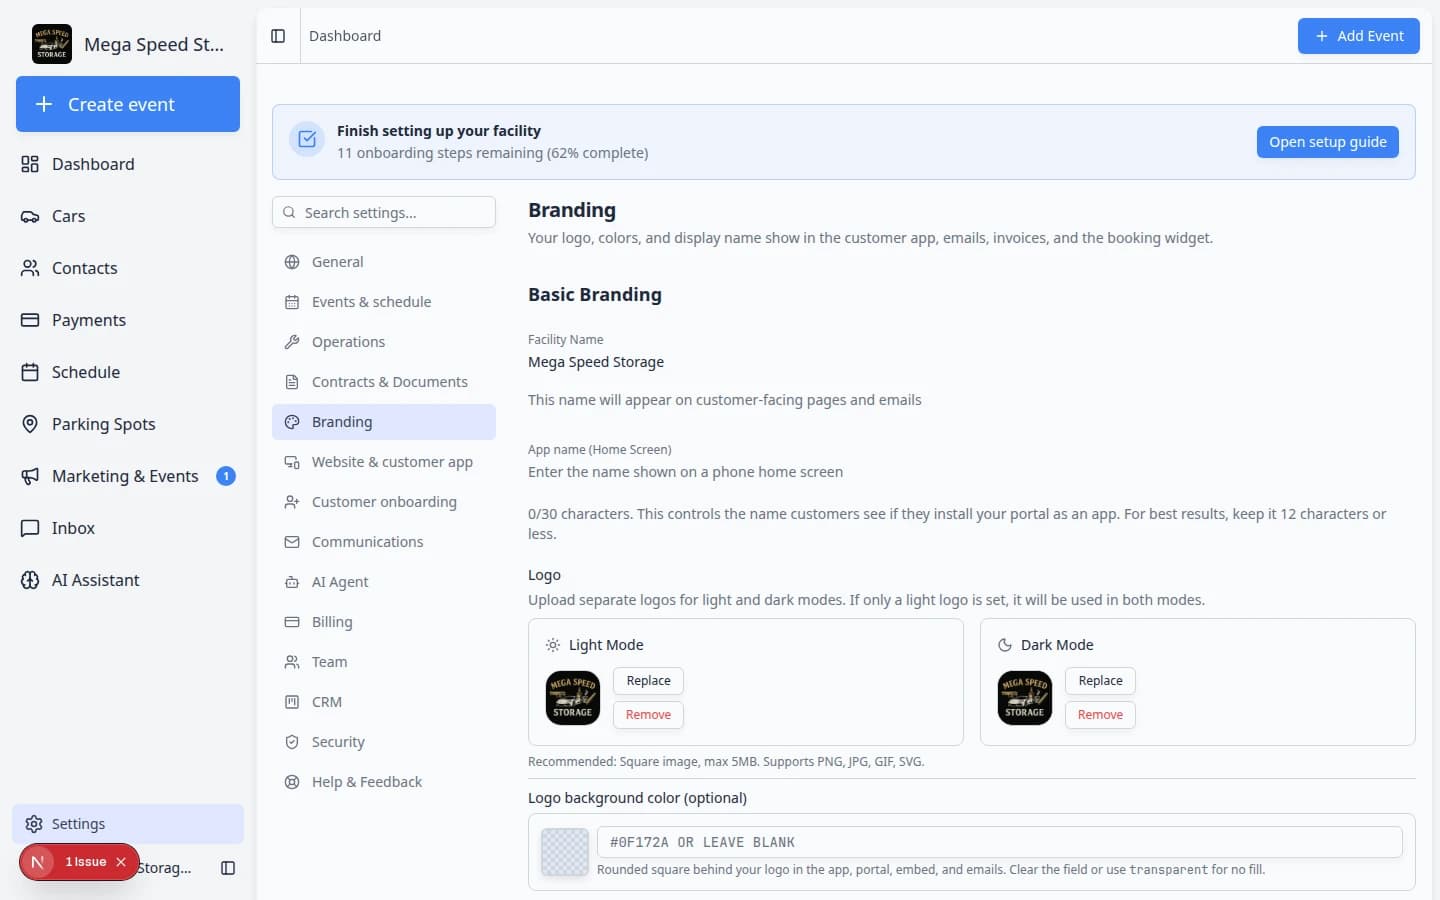
Task: Toggle the sidebar panel icon next to Dashboard breadcrumb
Action: coord(278,36)
